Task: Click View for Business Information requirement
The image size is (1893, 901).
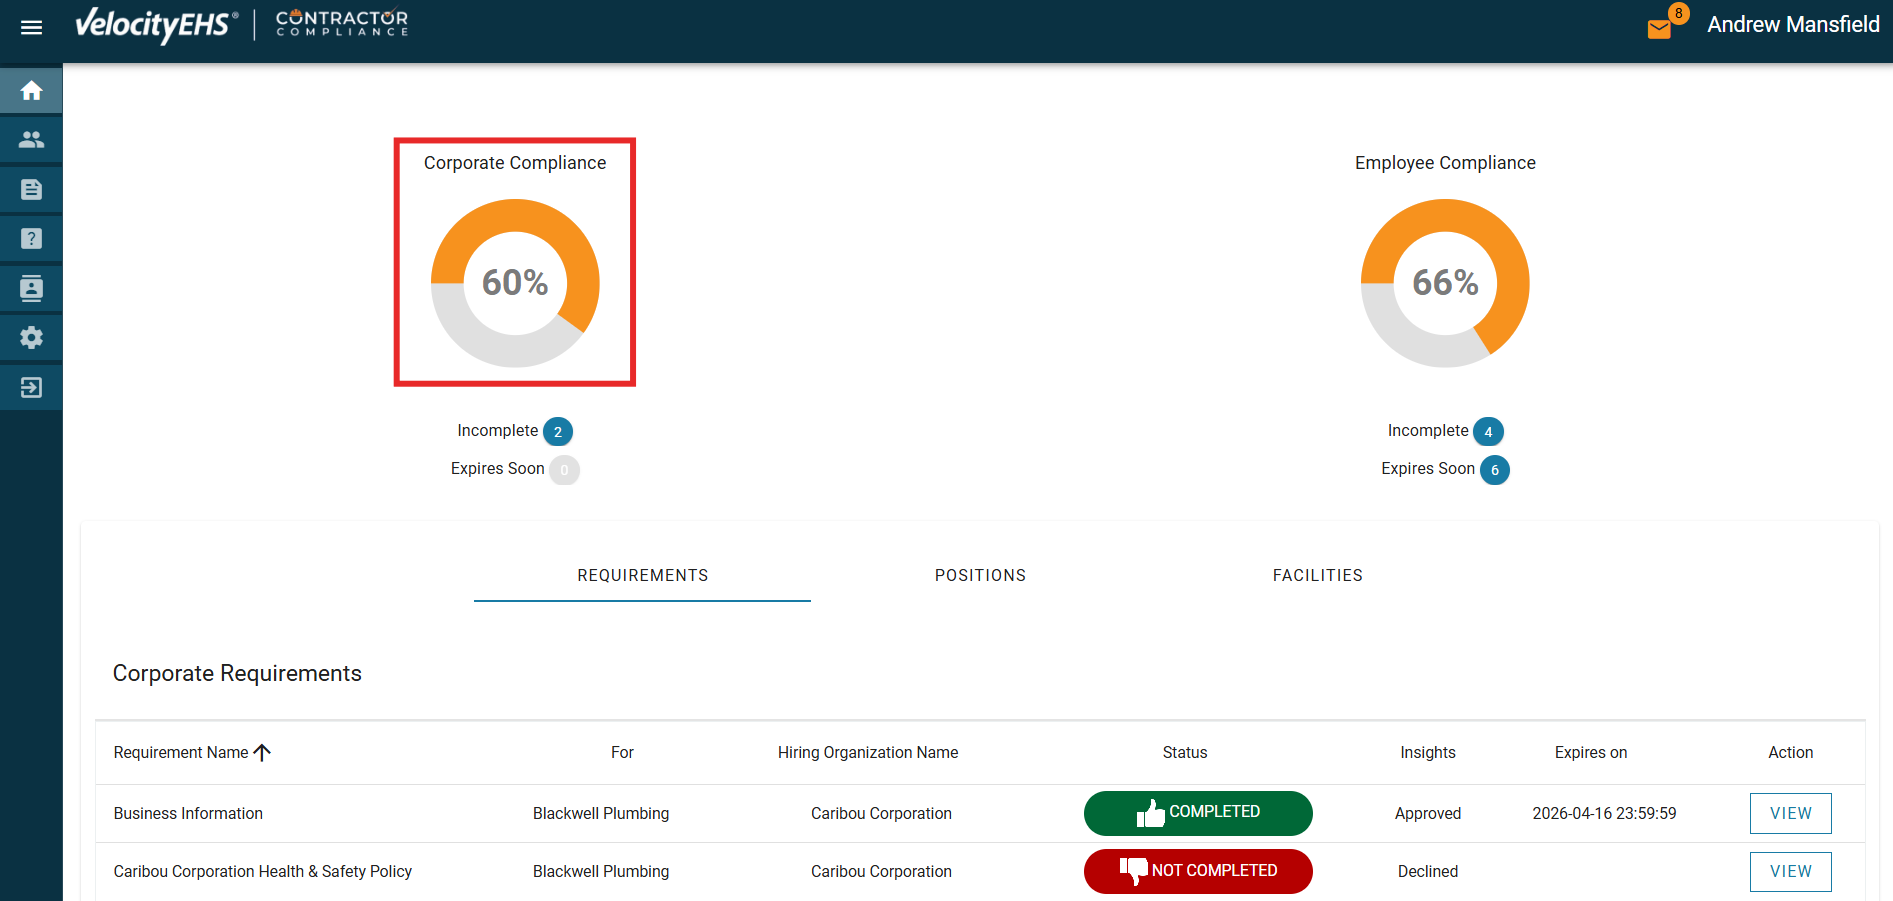Action: (1790, 814)
